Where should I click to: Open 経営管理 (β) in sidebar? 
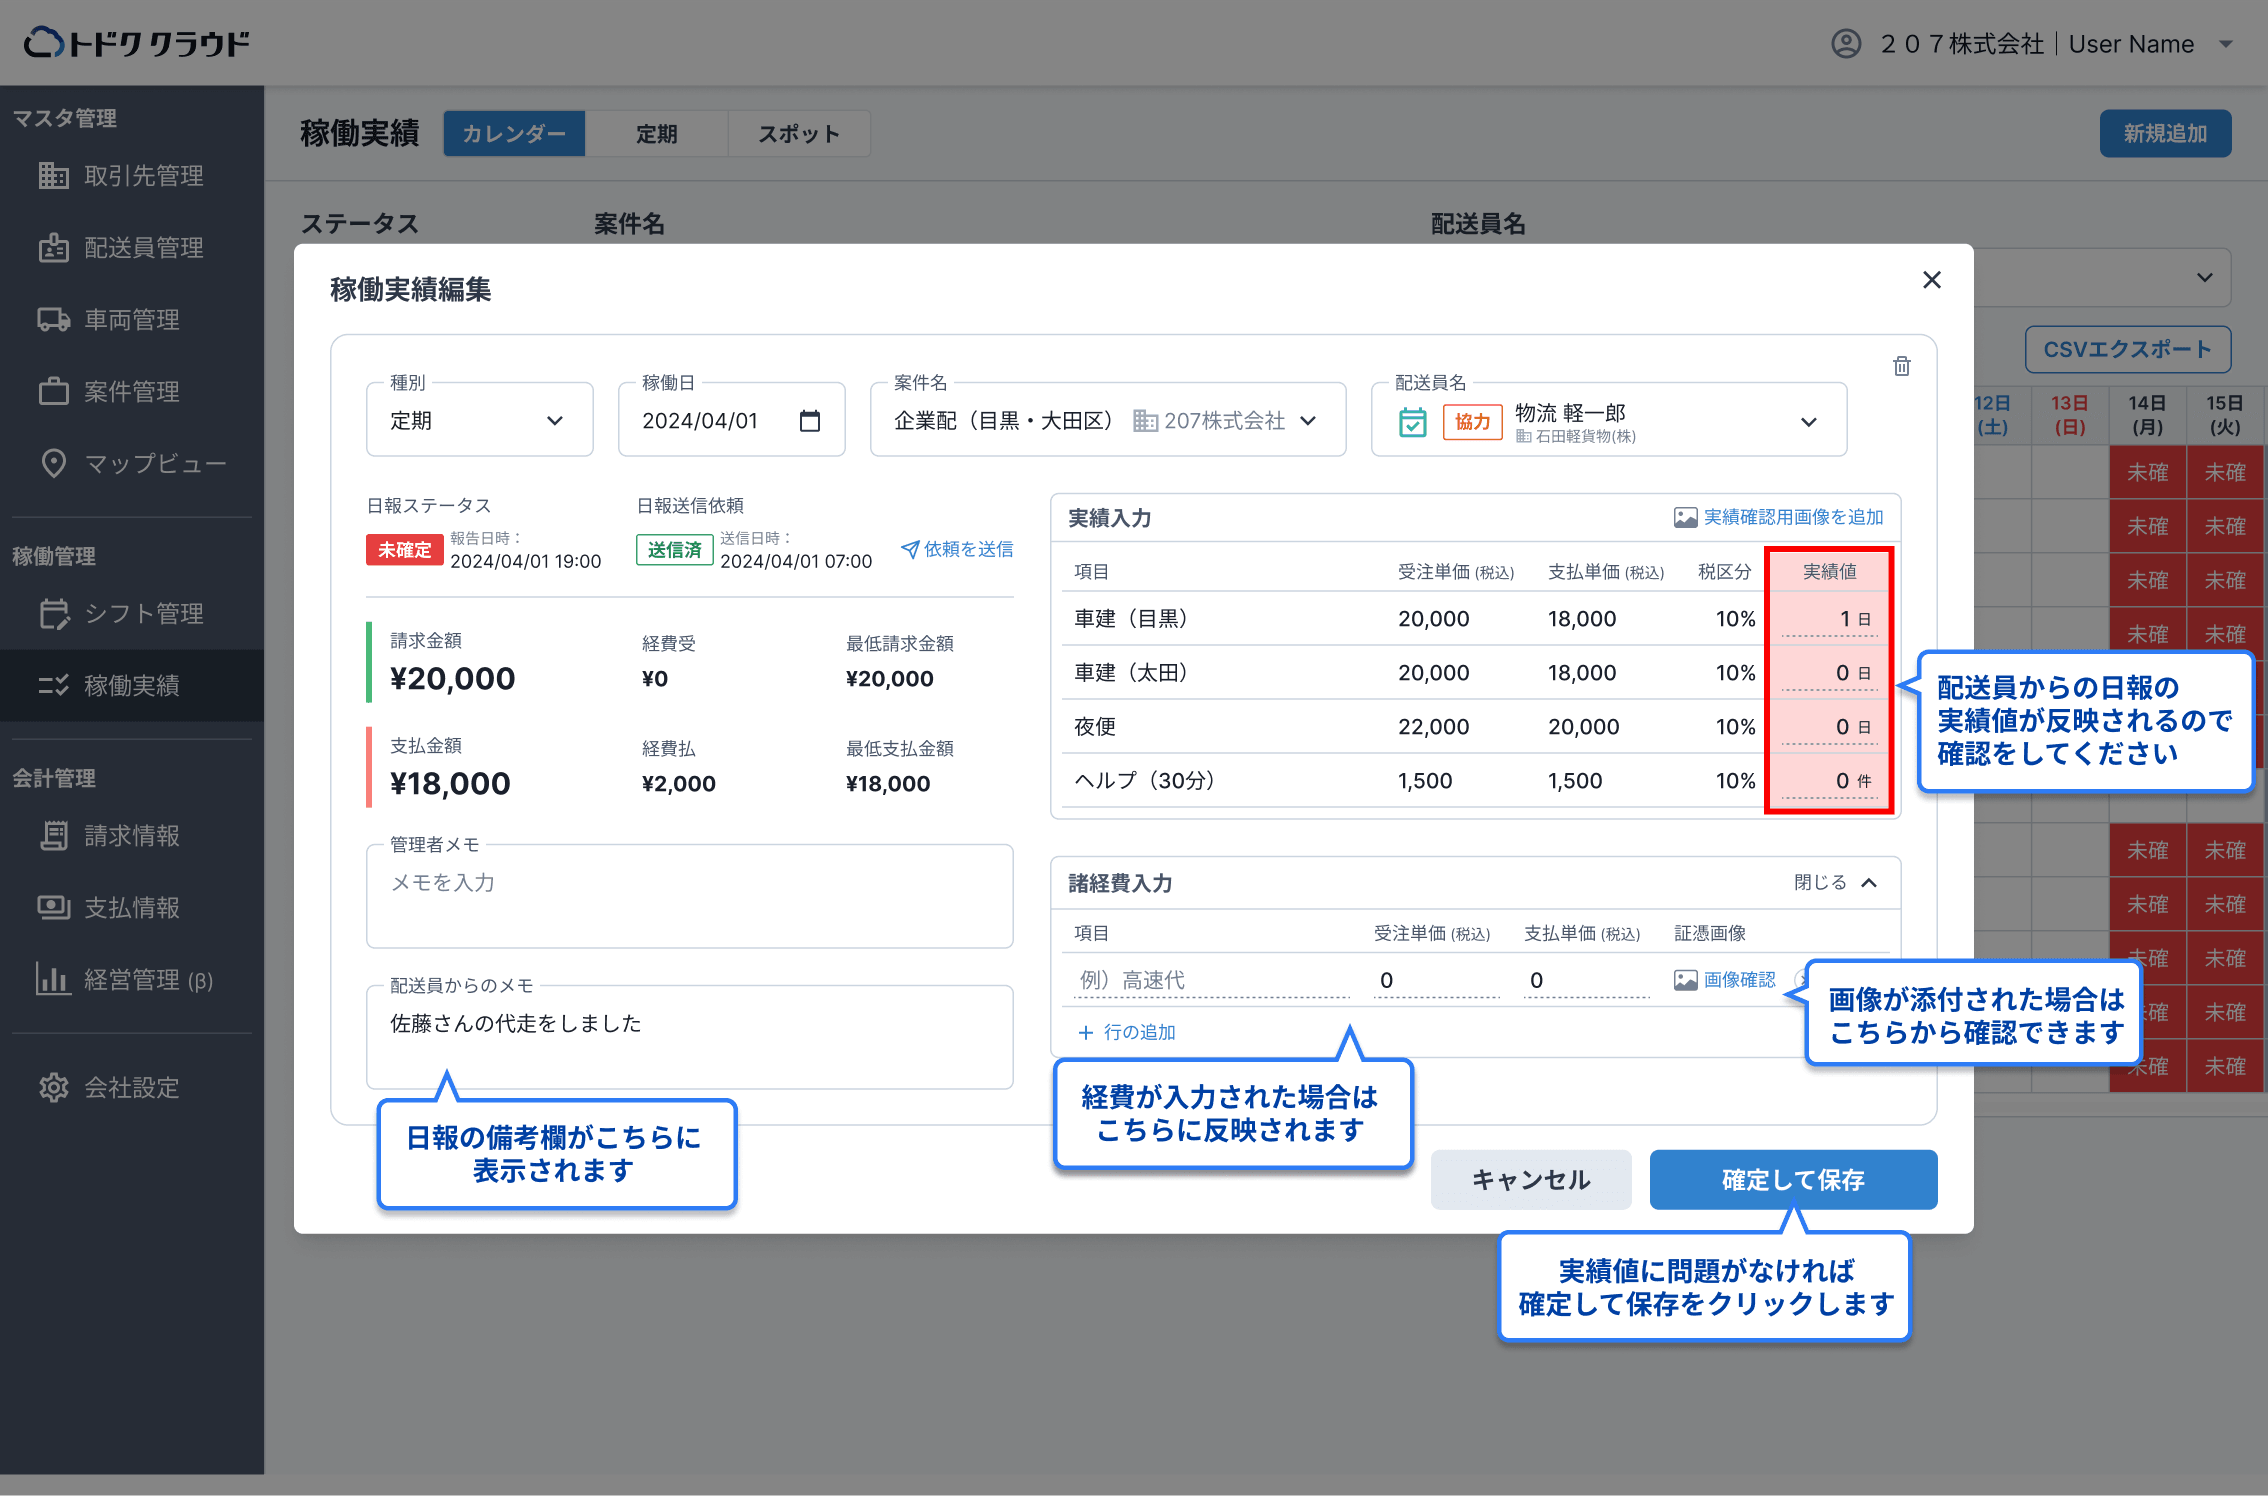[132, 980]
